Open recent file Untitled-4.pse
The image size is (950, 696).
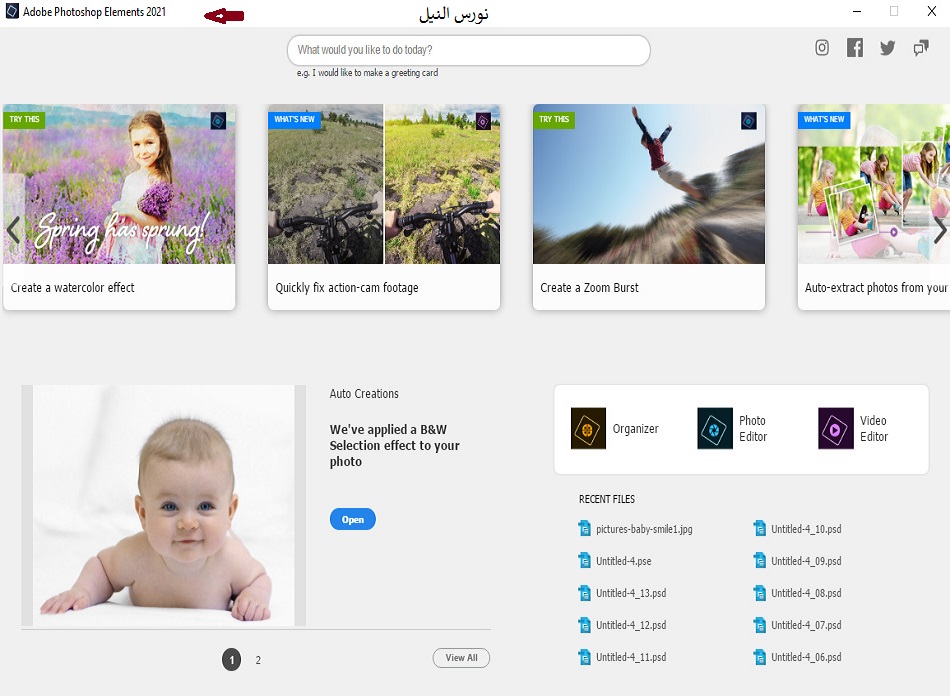tap(623, 561)
